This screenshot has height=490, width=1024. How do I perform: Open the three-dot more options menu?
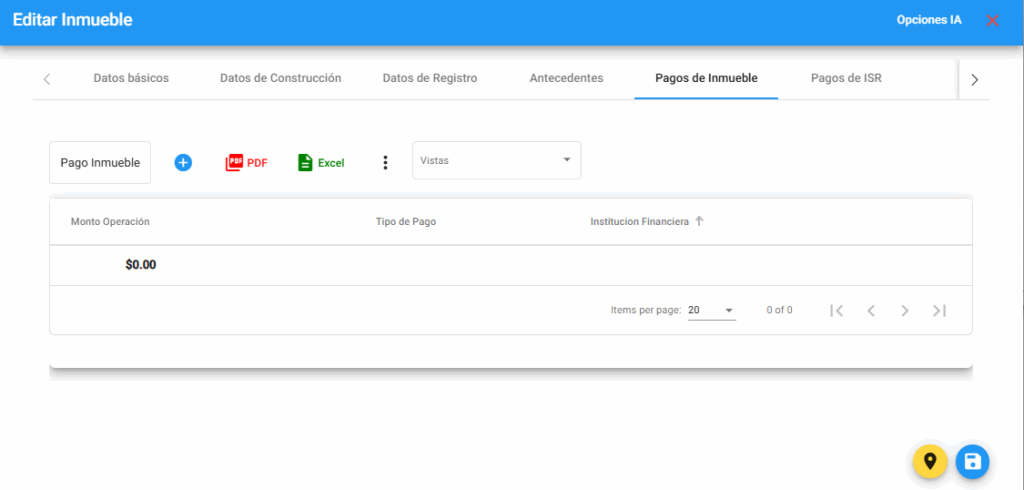385,162
